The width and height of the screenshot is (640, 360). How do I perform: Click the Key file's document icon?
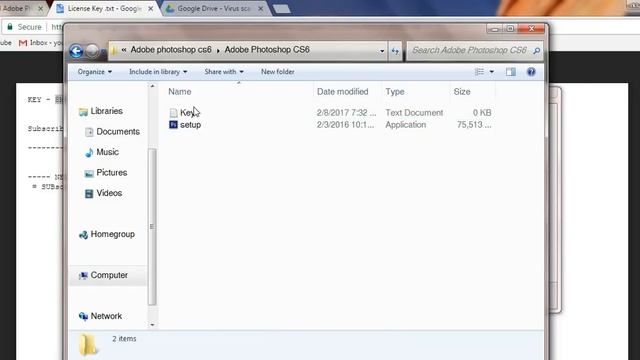173,113
